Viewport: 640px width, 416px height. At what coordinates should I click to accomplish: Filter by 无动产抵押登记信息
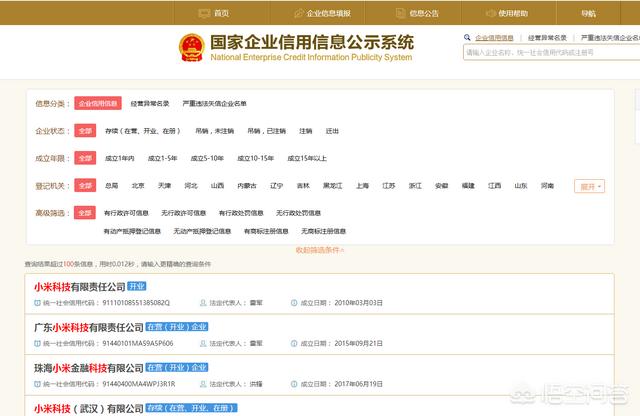(202, 231)
